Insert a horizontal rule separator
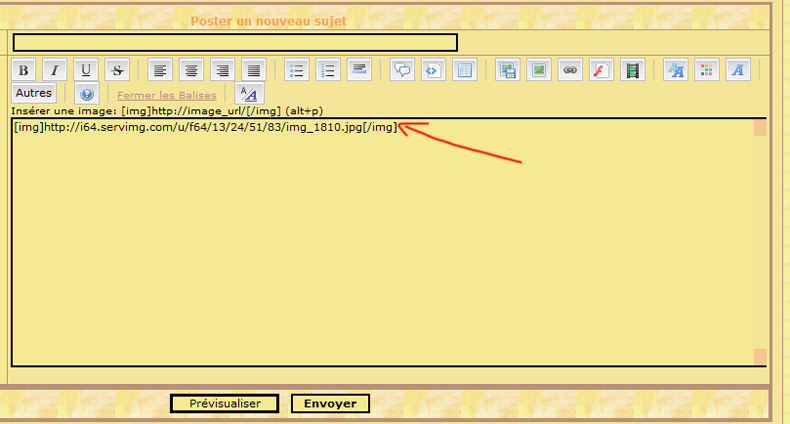The height and width of the screenshot is (424, 790). pyautogui.click(x=359, y=70)
